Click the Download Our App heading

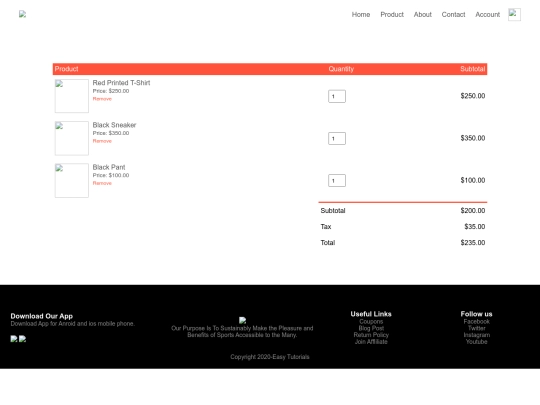click(41, 316)
